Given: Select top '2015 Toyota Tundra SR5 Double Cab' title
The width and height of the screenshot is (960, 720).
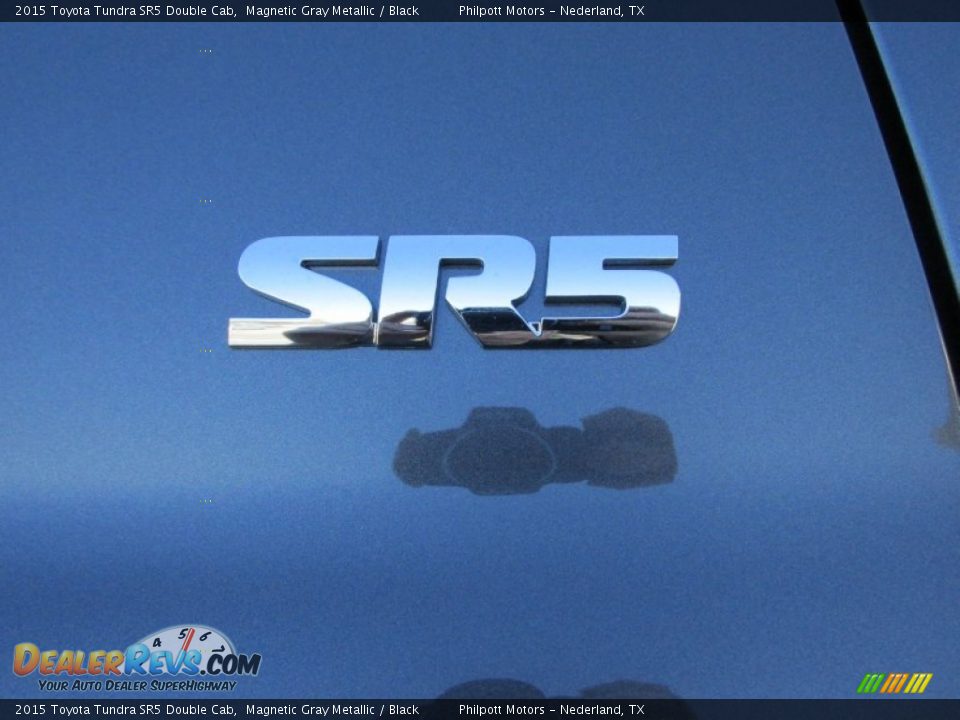Looking at the screenshot, I should pos(125,11).
